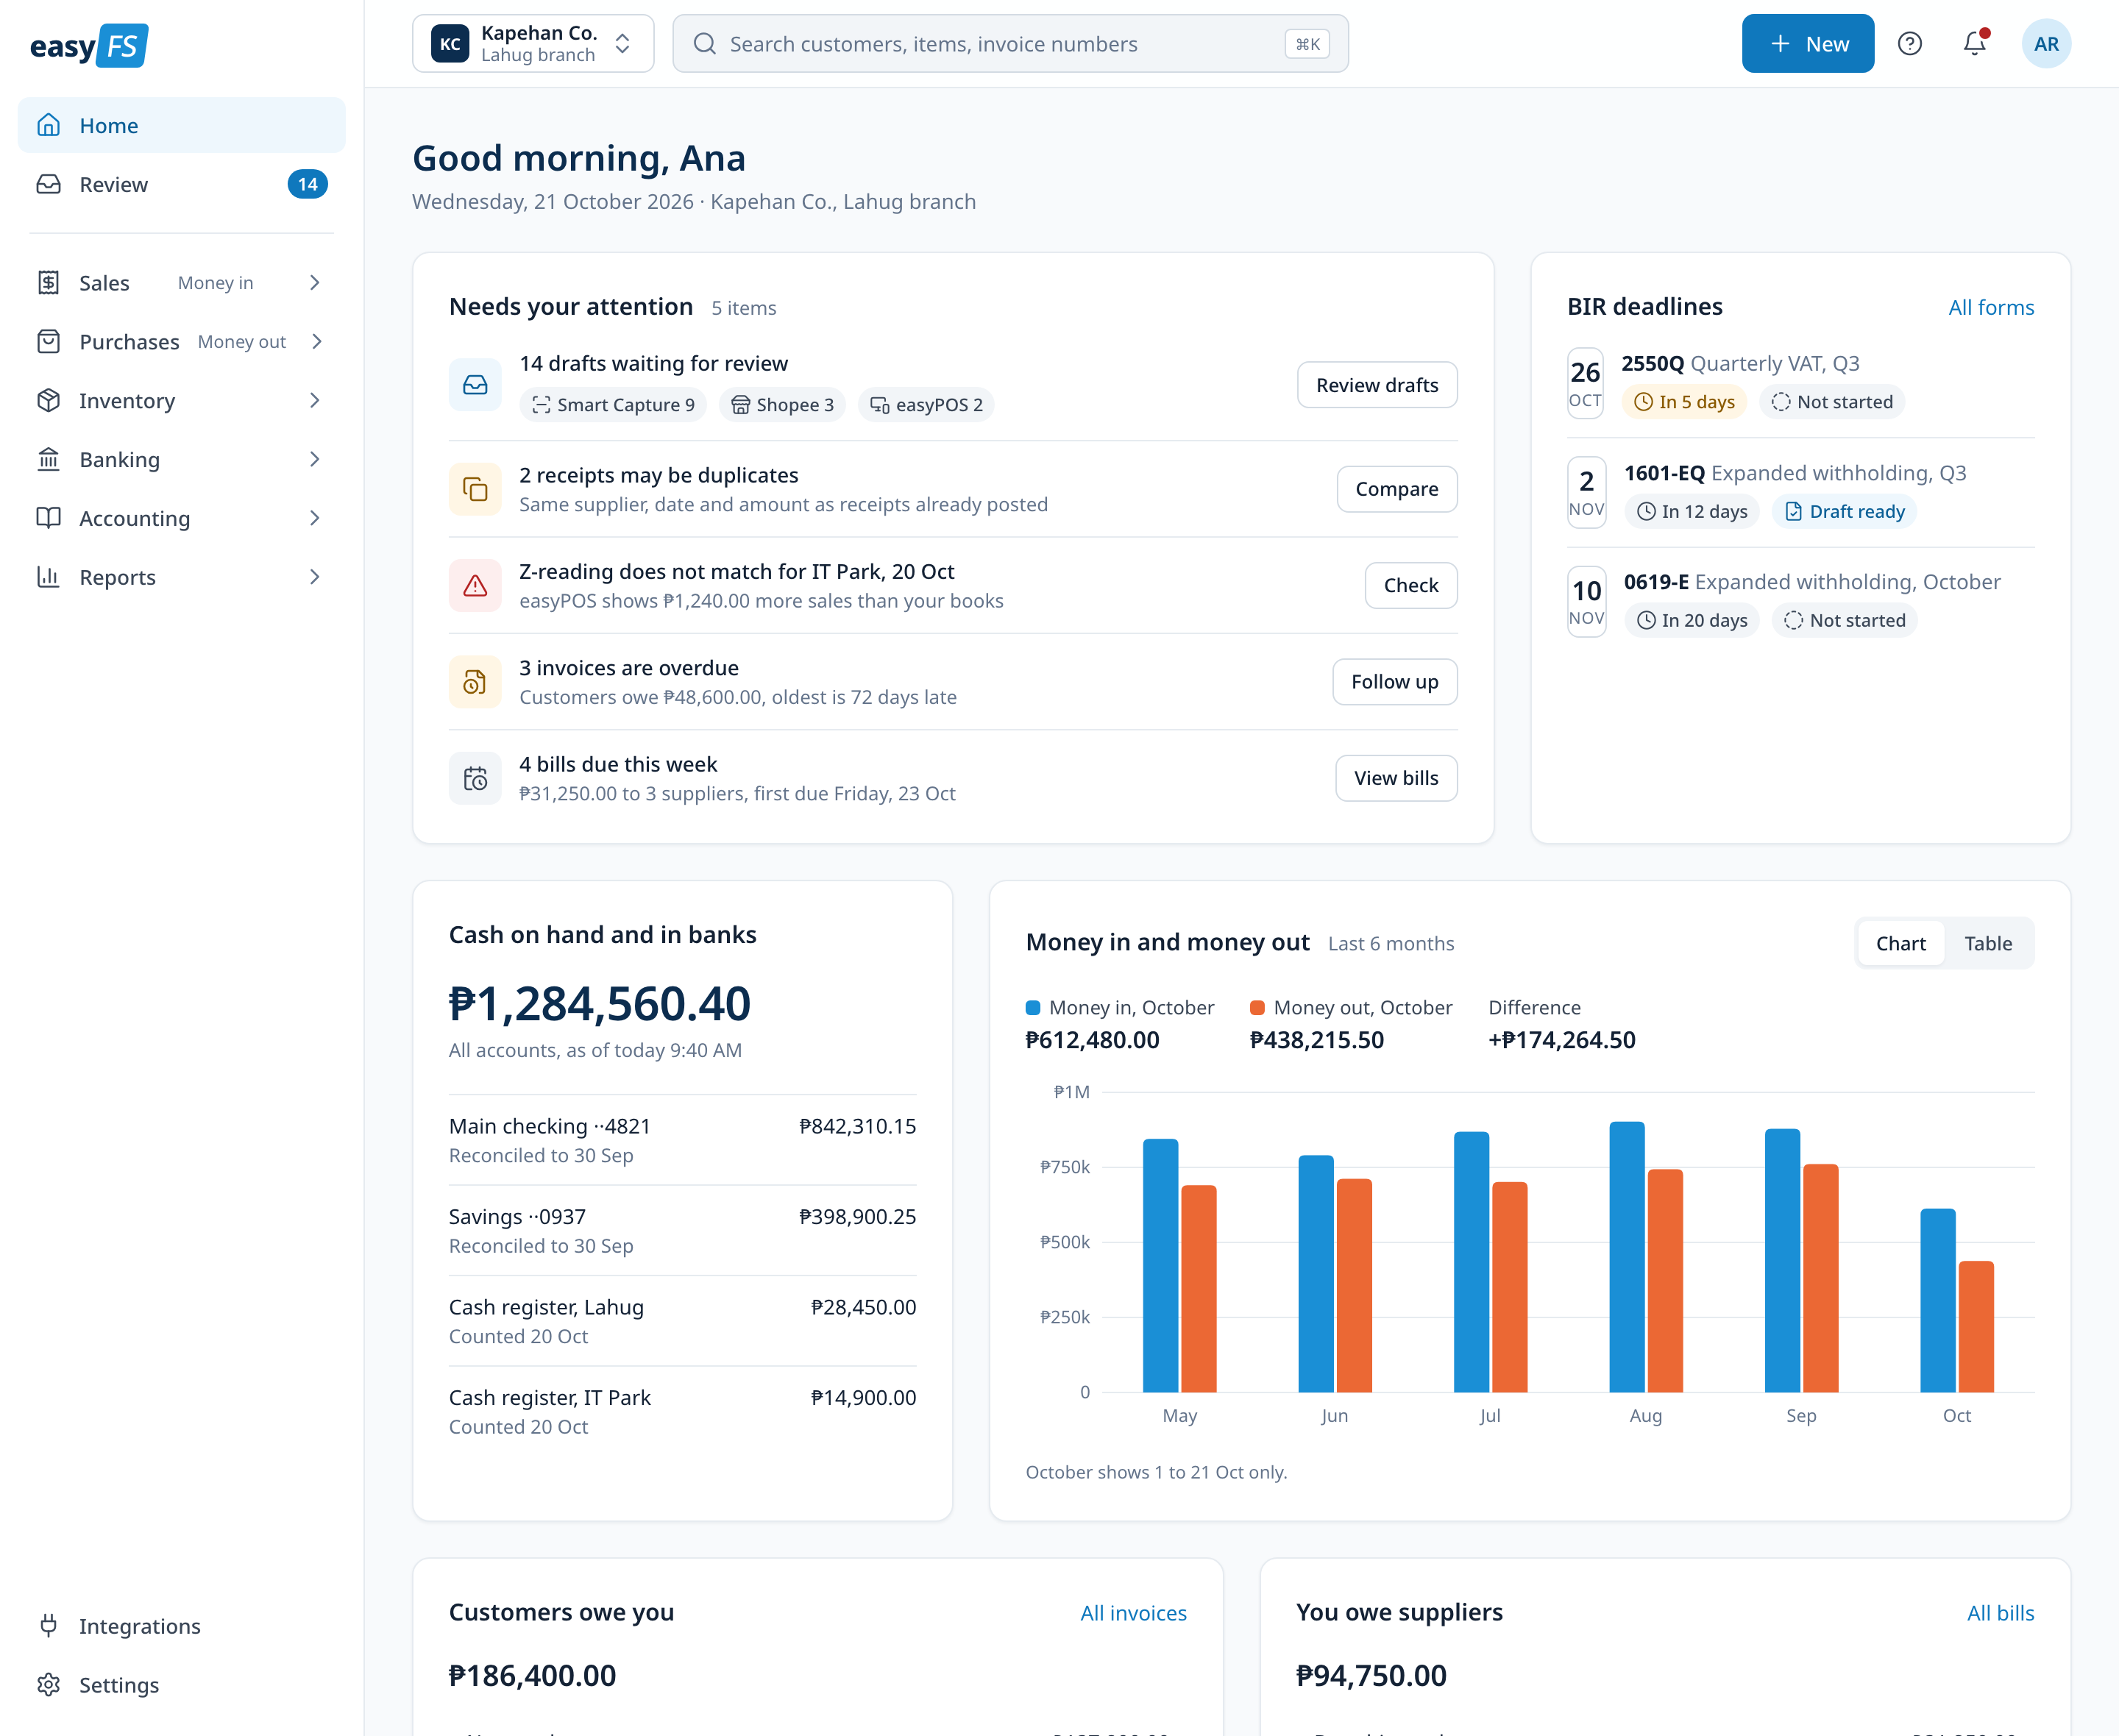Click the Integrations plug icon
2119x1736 pixels.
coord(48,1626)
